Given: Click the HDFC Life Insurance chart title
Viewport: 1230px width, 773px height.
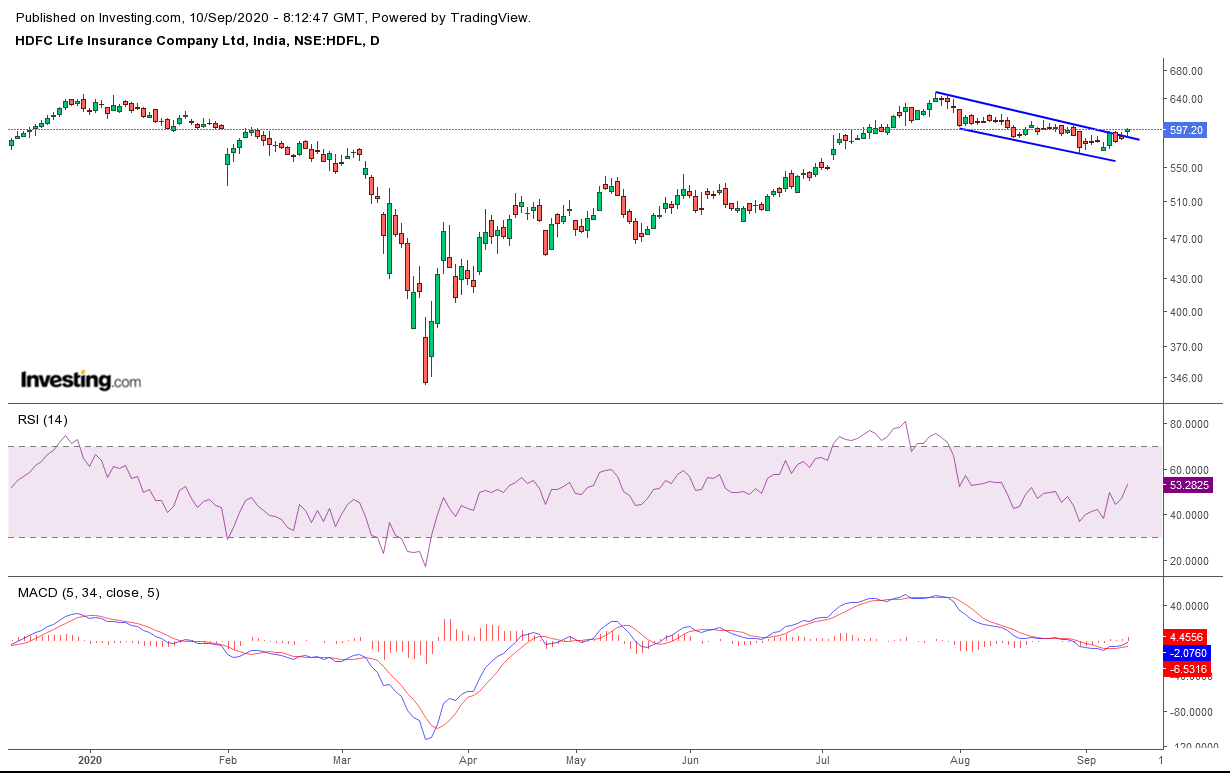Looking at the screenshot, I should click(x=198, y=41).
